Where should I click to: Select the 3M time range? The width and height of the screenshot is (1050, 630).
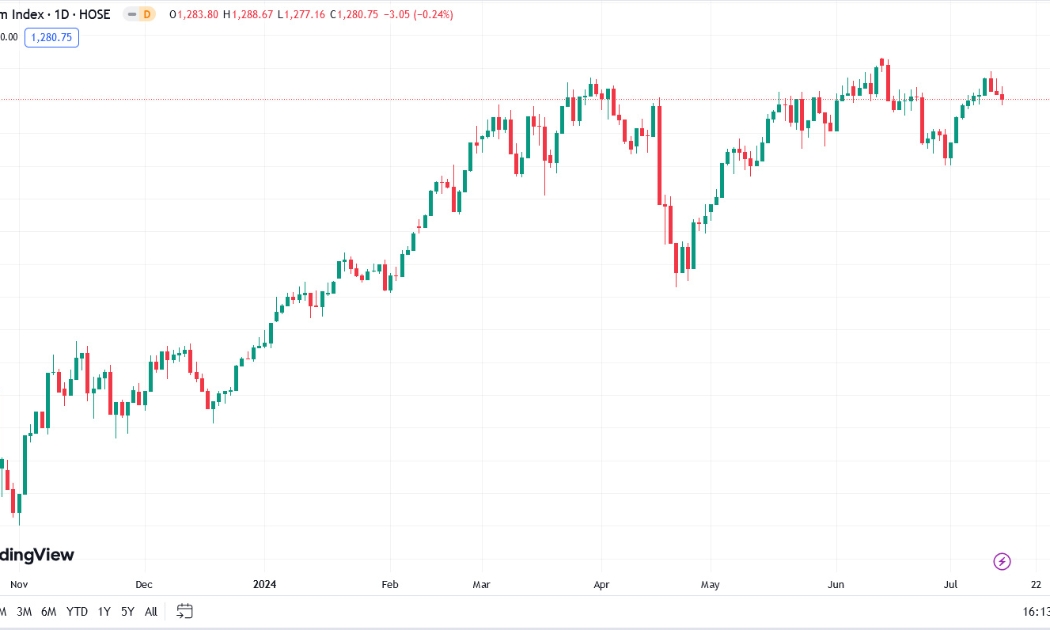coord(24,611)
